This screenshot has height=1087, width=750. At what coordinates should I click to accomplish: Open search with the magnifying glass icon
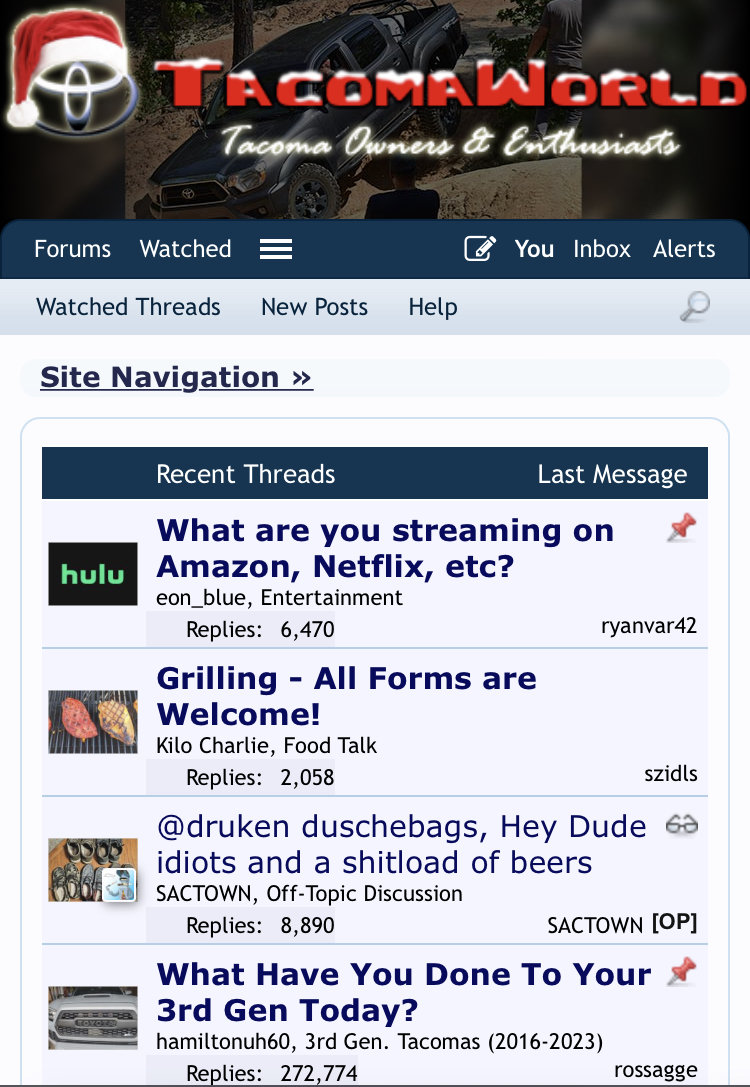click(695, 306)
